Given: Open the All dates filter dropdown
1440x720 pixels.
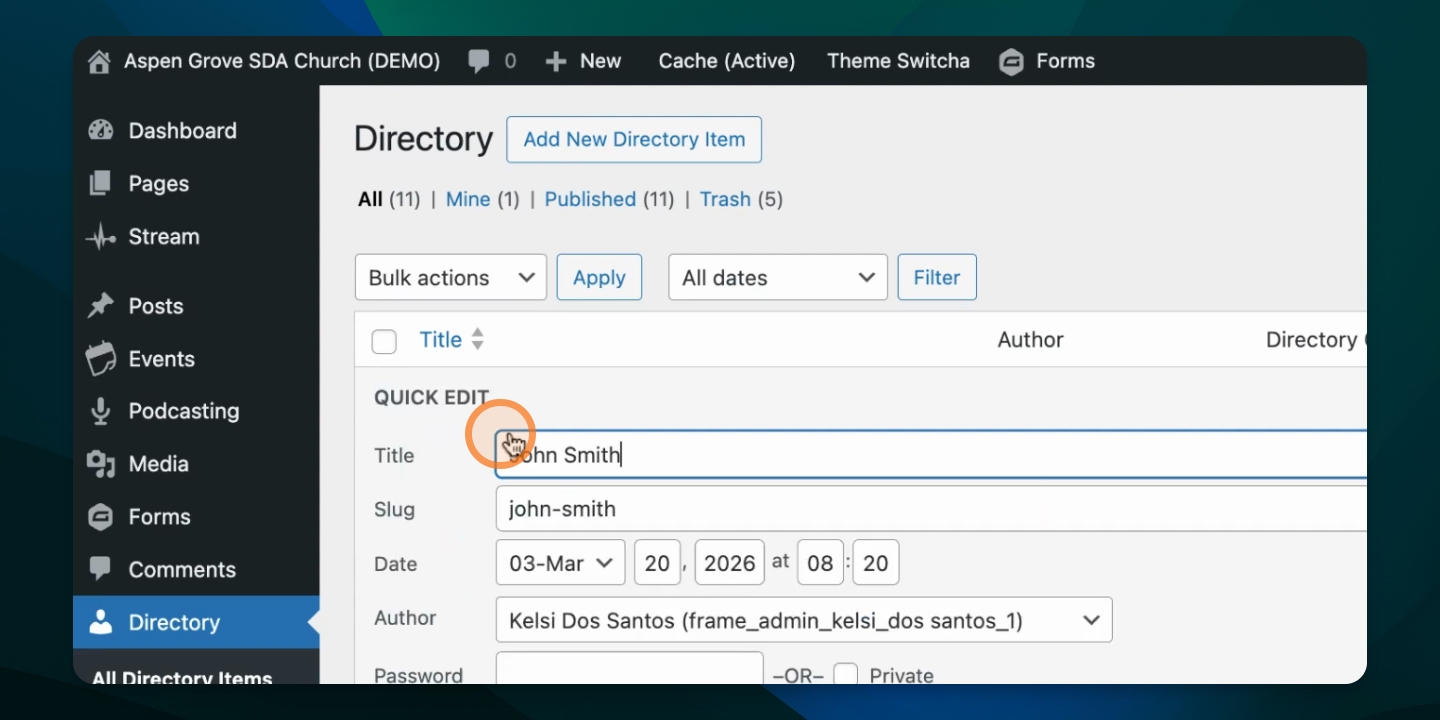Looking at the screenshot, I should 778,278.
